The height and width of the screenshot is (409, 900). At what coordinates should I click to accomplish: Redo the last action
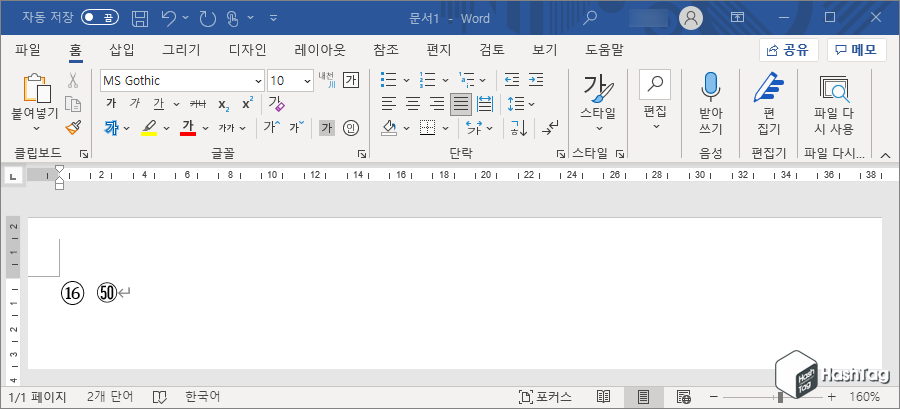click(207, 18)
